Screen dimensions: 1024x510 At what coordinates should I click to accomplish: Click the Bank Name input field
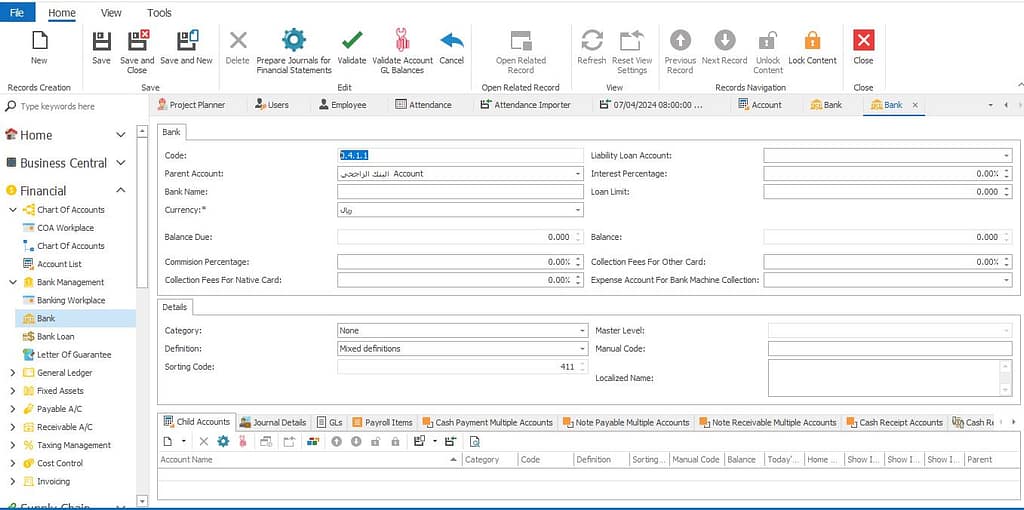(x=460, y=192)
